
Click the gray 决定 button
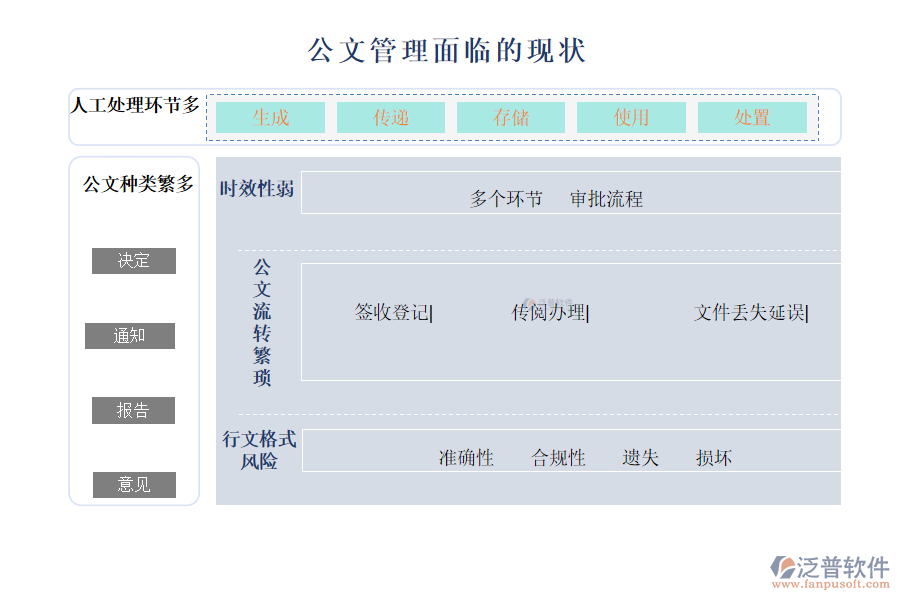[x=134, y=261]
